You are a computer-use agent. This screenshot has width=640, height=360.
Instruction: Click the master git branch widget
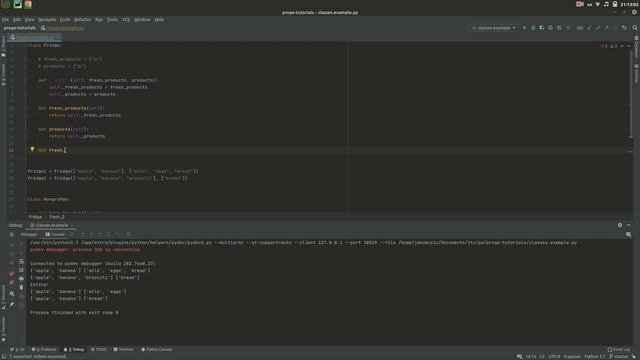tap(619, 356)
